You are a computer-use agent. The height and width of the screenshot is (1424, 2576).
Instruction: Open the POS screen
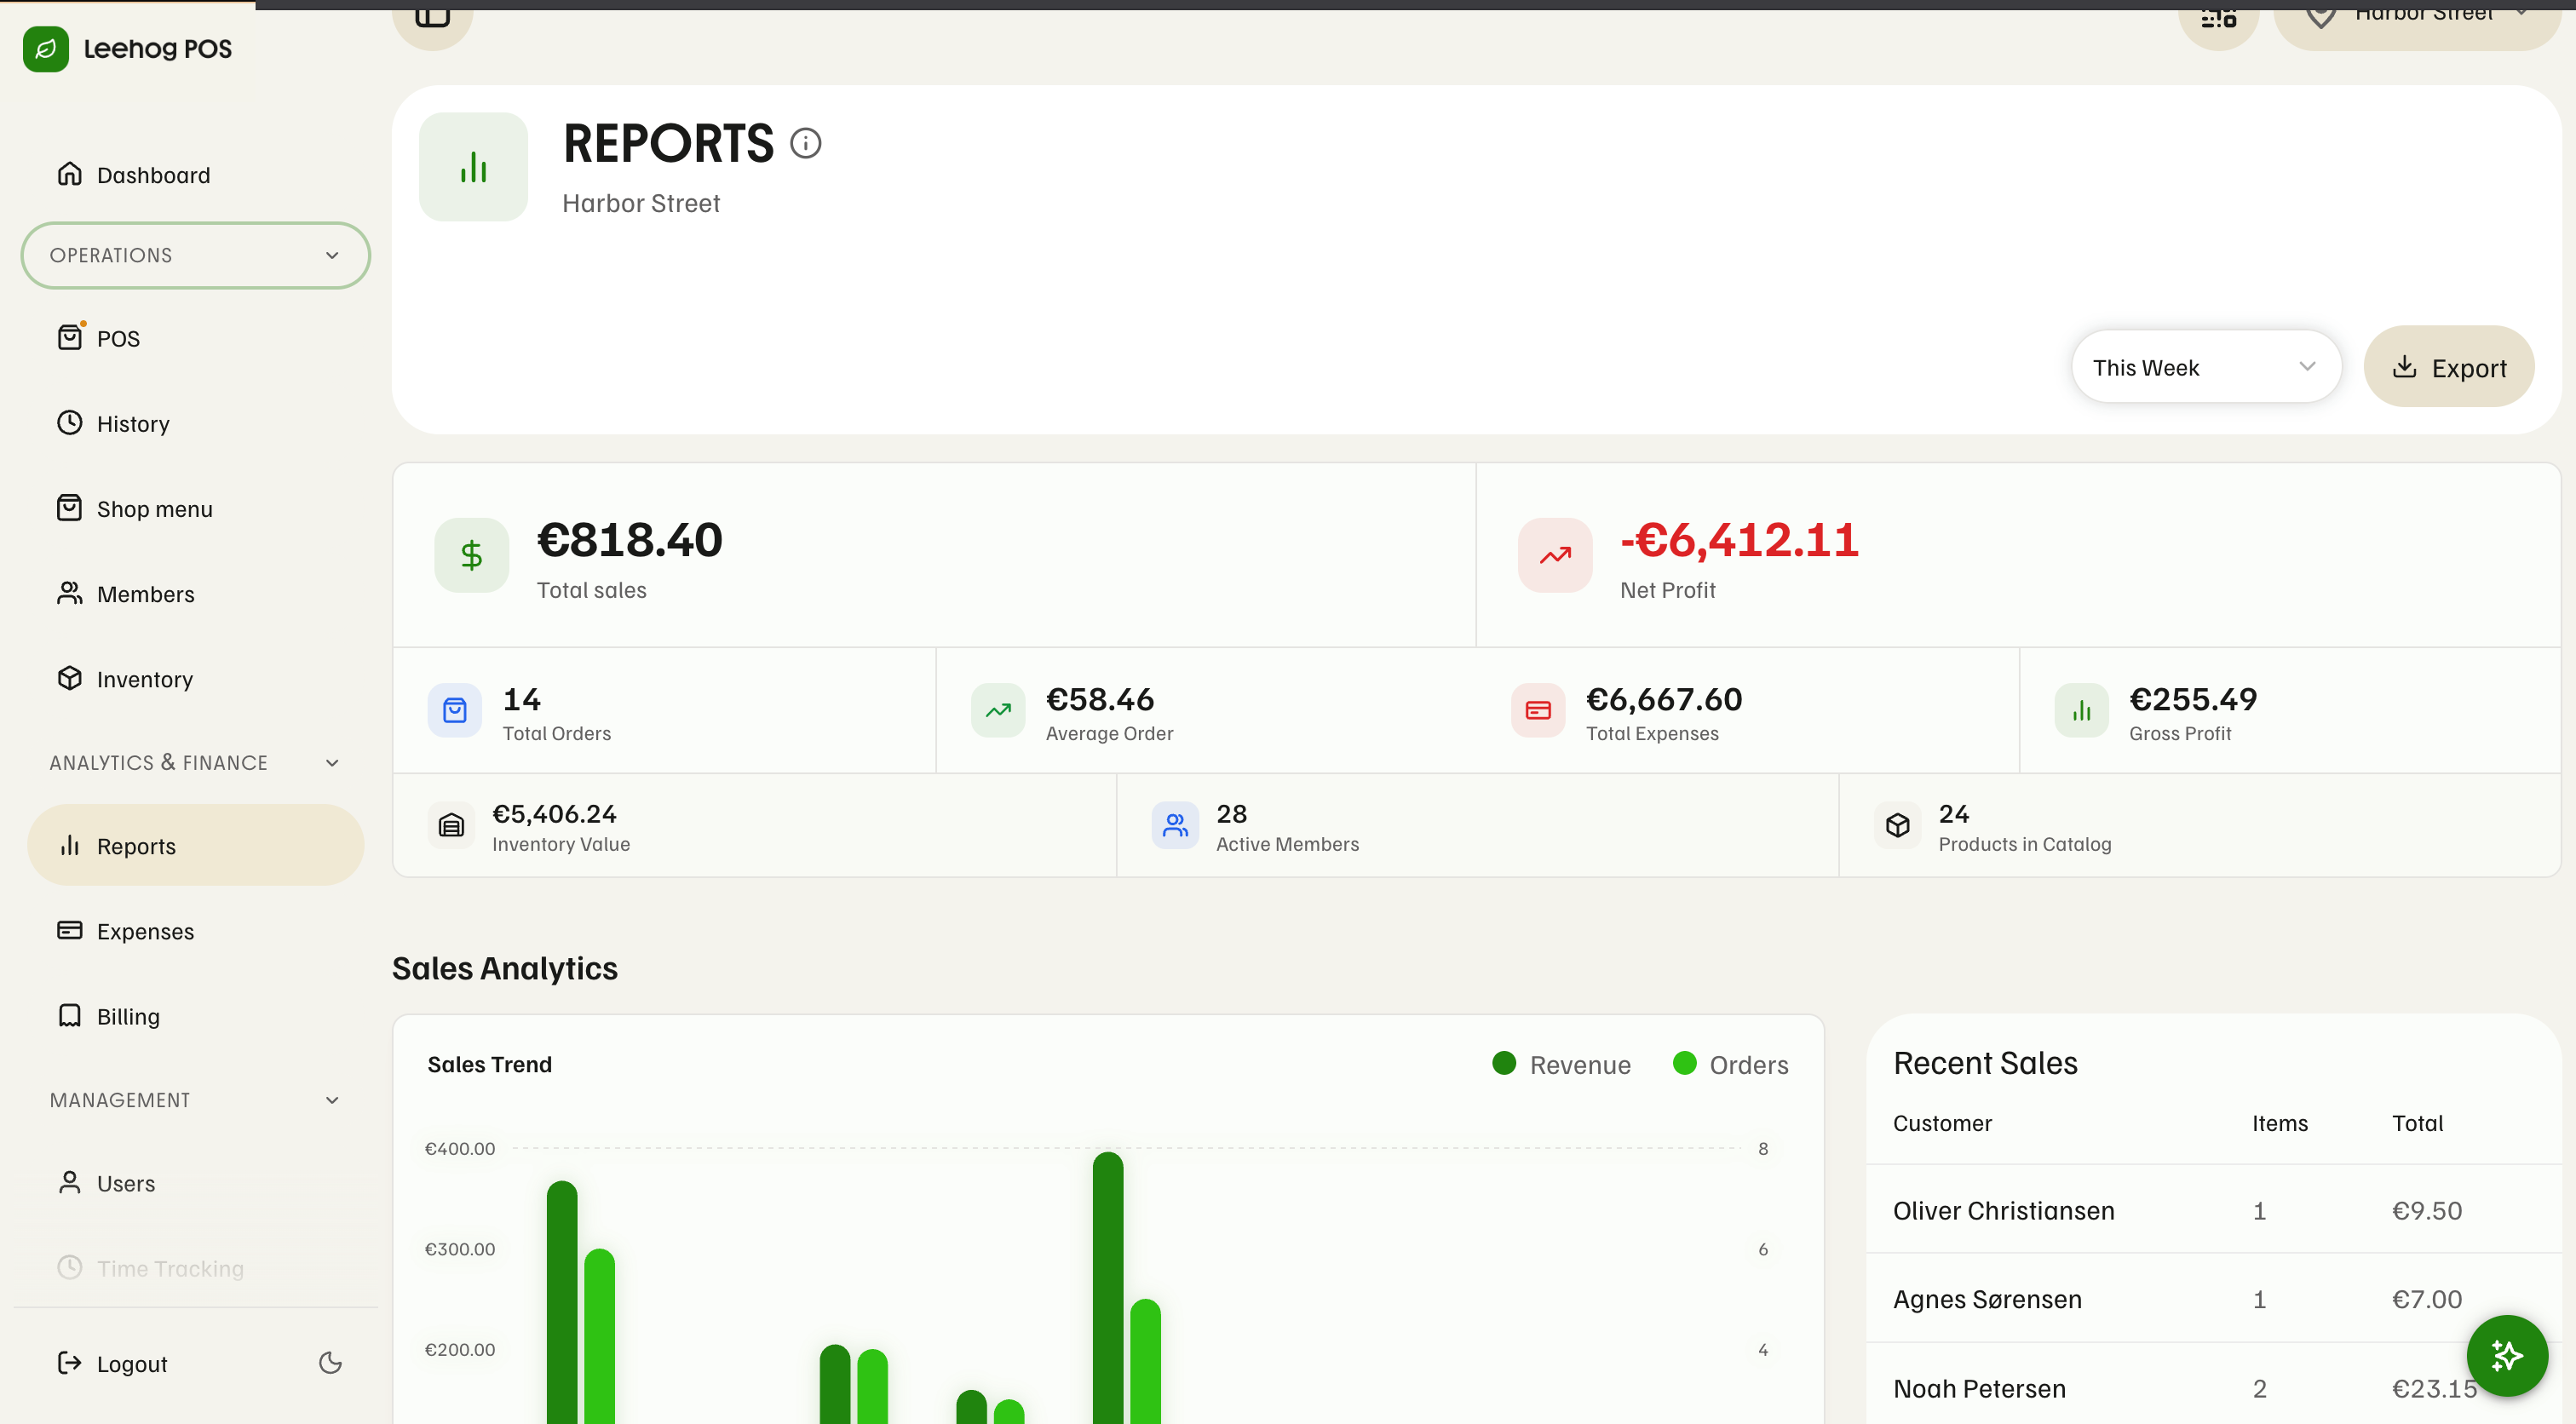(195, 338)
